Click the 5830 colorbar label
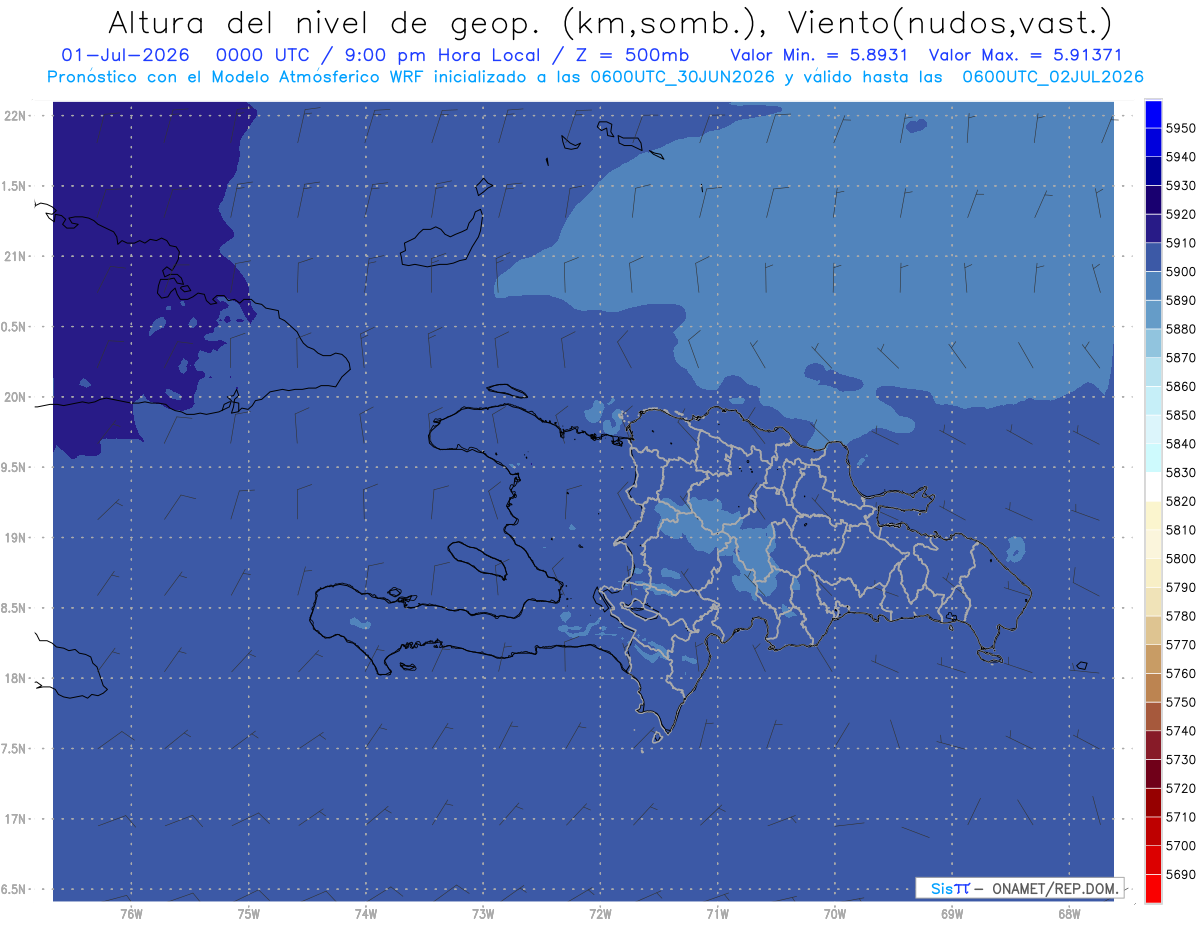 [x=1181, y=473]
